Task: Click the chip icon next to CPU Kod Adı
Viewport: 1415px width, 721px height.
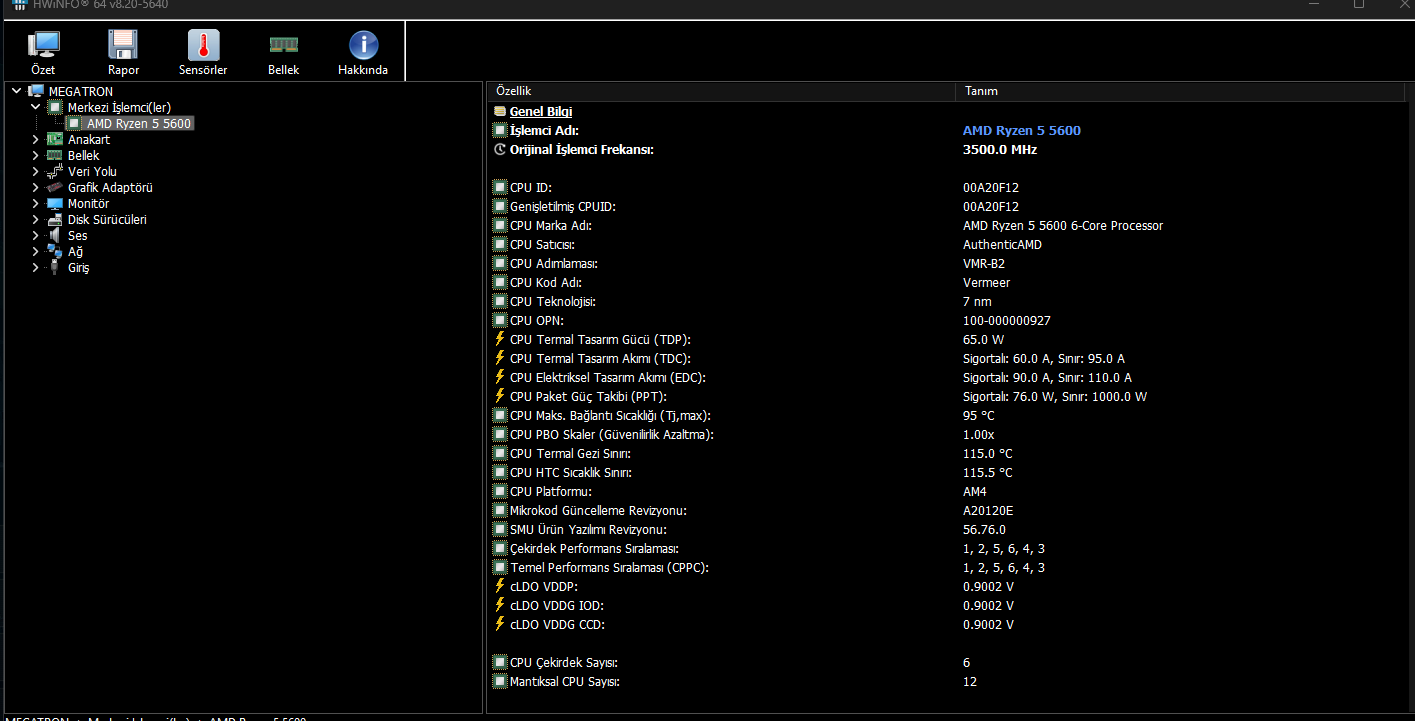Action: coord(500,283)
